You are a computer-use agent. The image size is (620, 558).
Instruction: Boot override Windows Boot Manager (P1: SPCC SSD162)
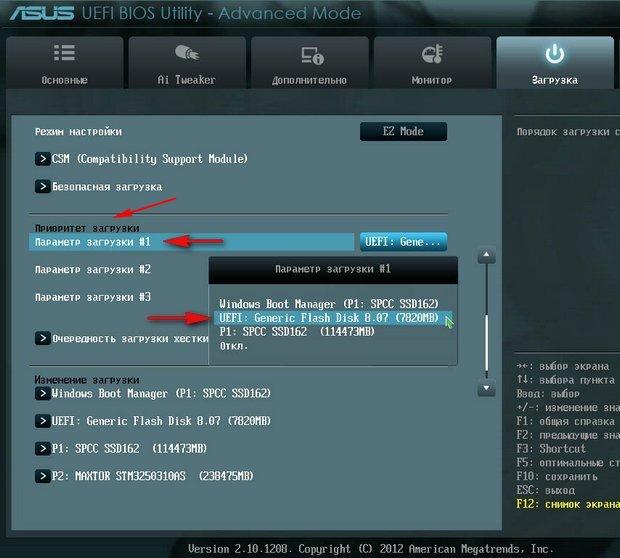point(153,393)
